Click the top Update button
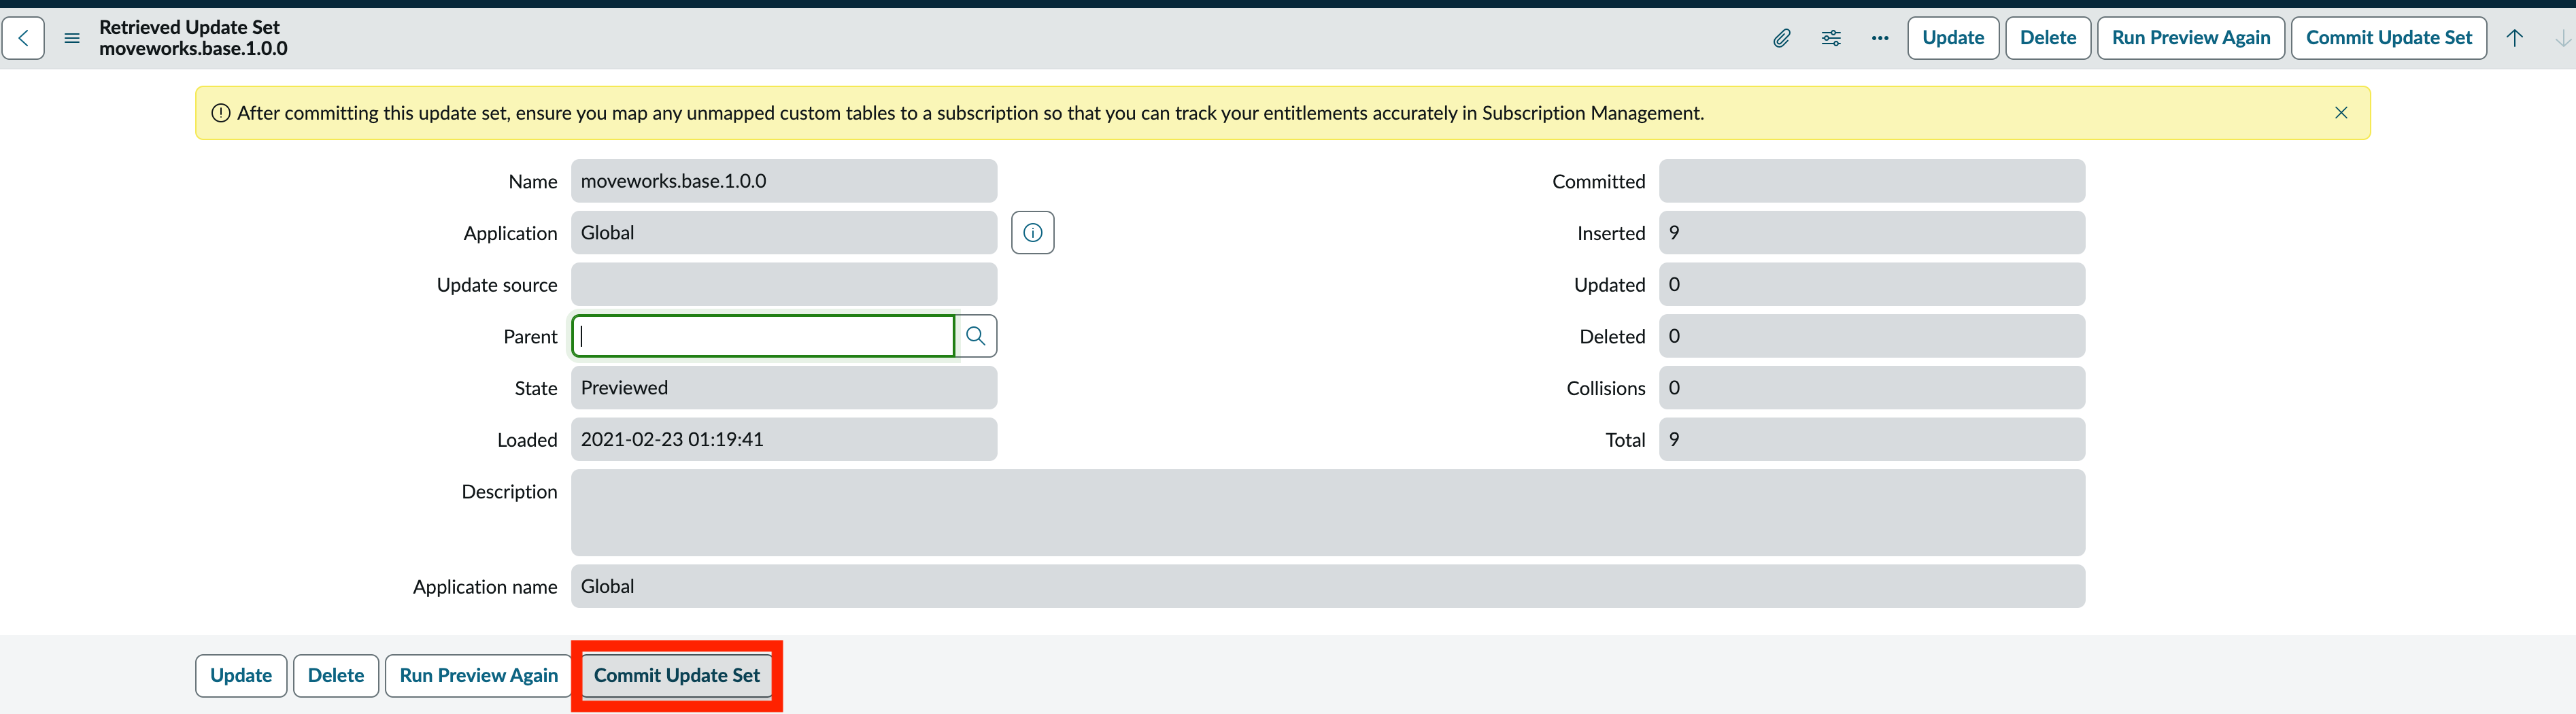 (x=1953, y=38)
